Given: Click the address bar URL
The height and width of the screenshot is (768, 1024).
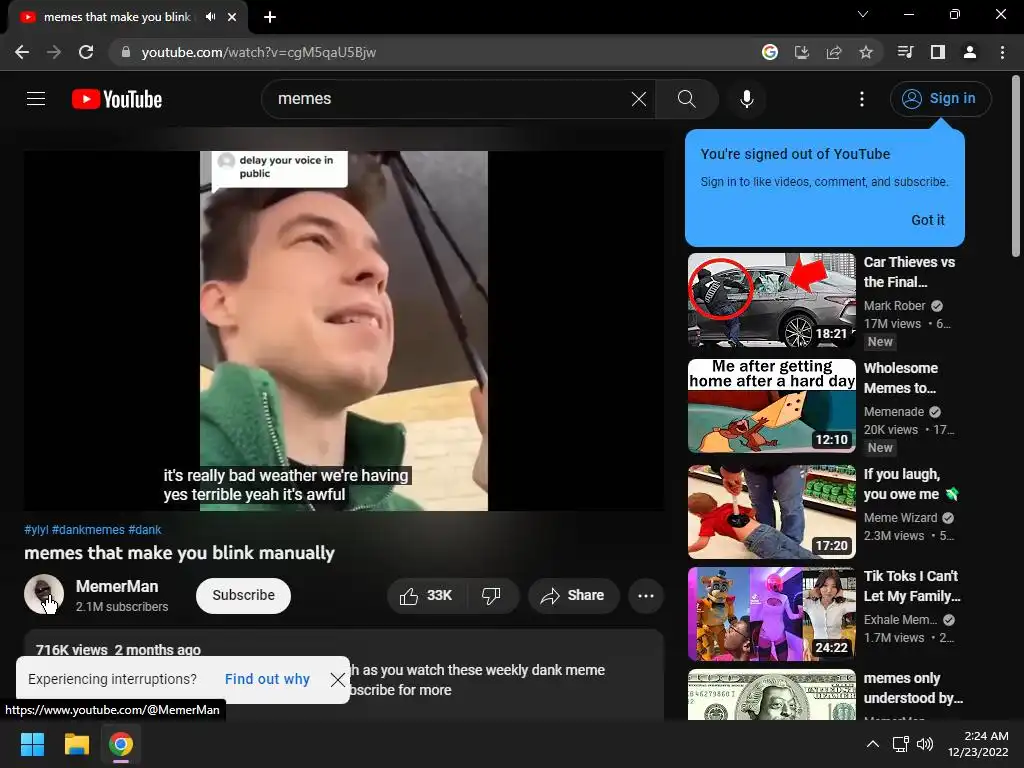Looking at the screenshot, I should point(259,52).
